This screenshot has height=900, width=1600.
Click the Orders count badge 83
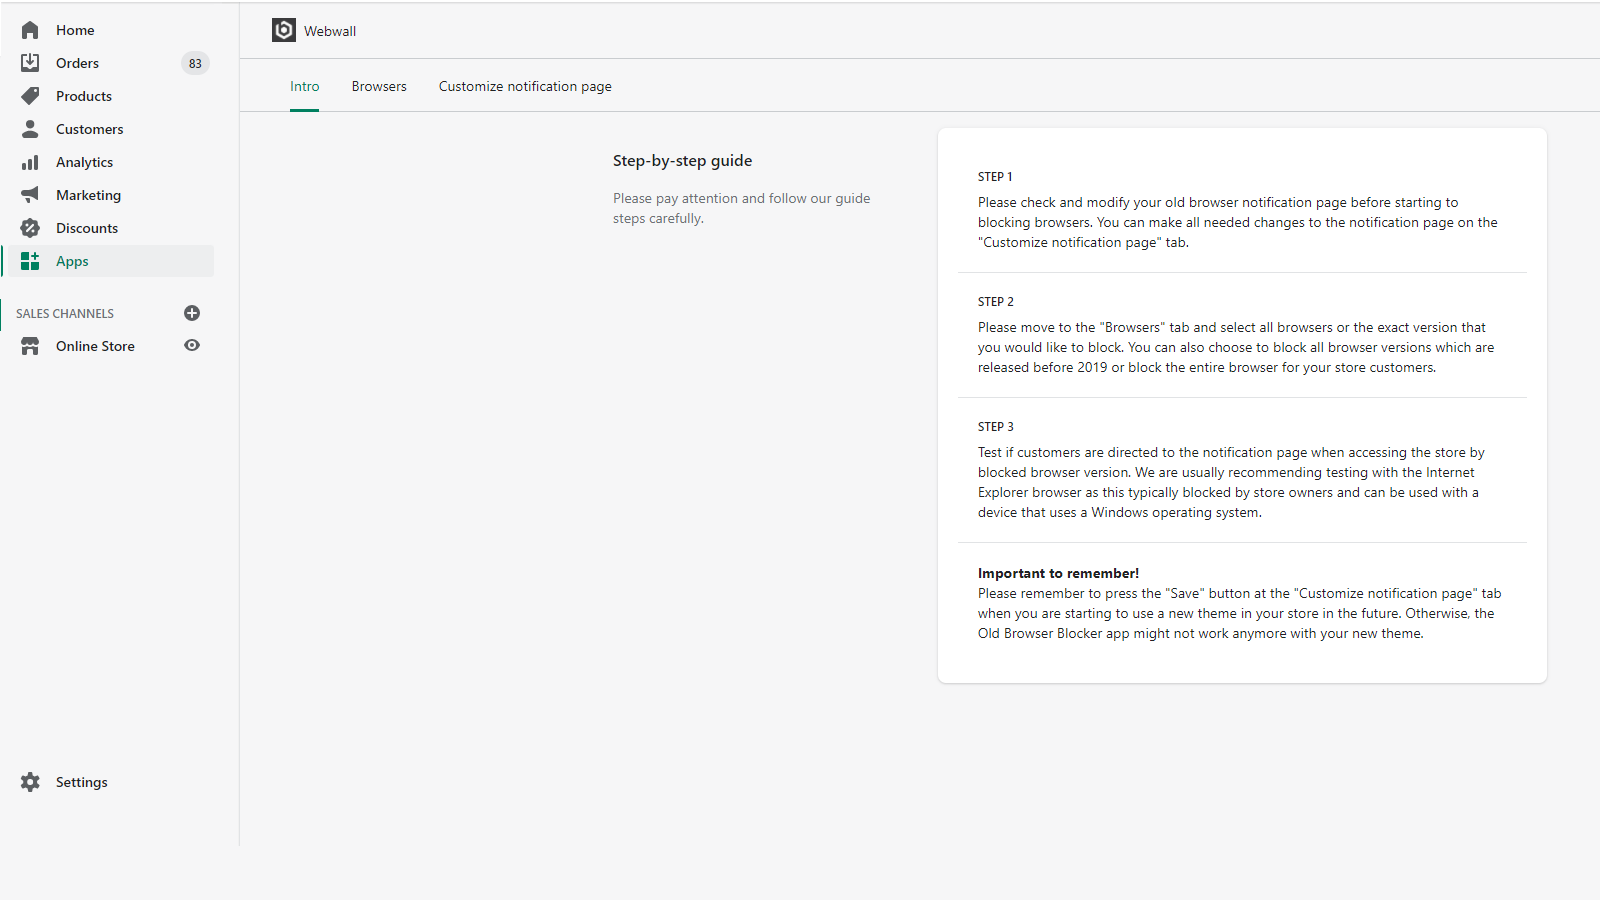click(195, 63)
